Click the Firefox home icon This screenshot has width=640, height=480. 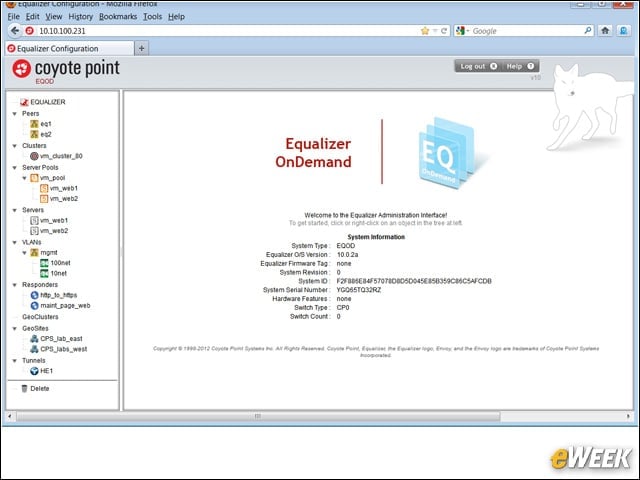[x=605, y=31]
